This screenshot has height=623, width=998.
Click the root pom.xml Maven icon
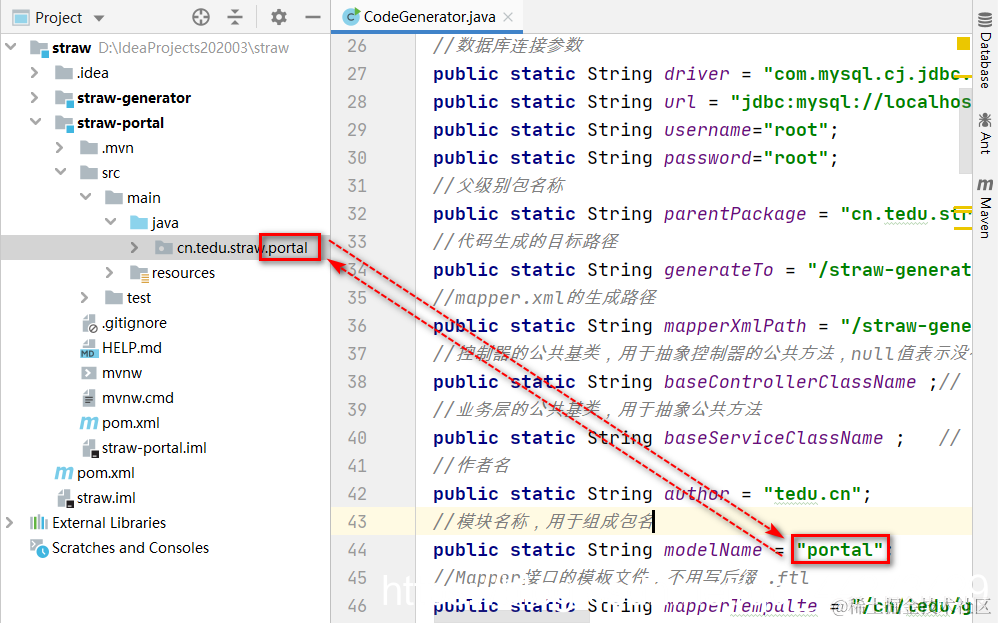click(x=64, y=473)
